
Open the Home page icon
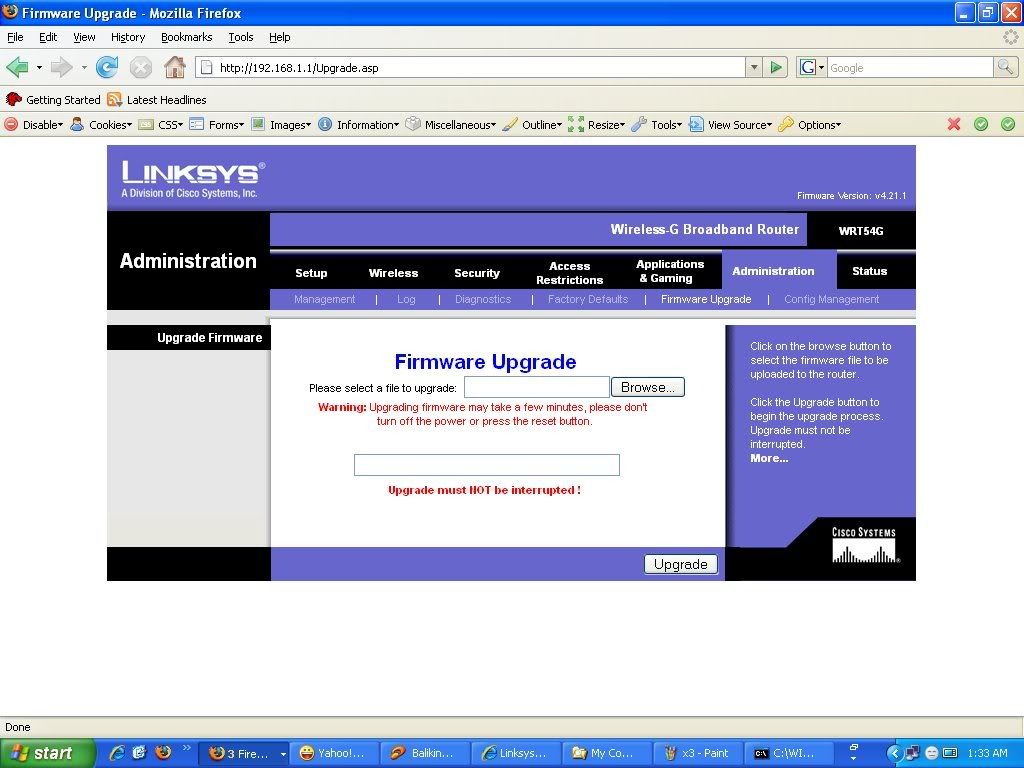point(174,67)
